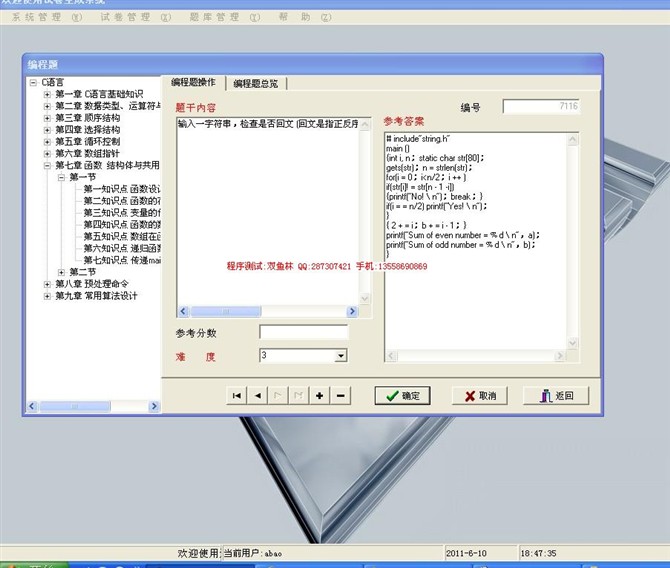The height and width of the screenshot is (568, 670).
Task: Click tree panel scrollbar right arrow
Action: (154, 406)
